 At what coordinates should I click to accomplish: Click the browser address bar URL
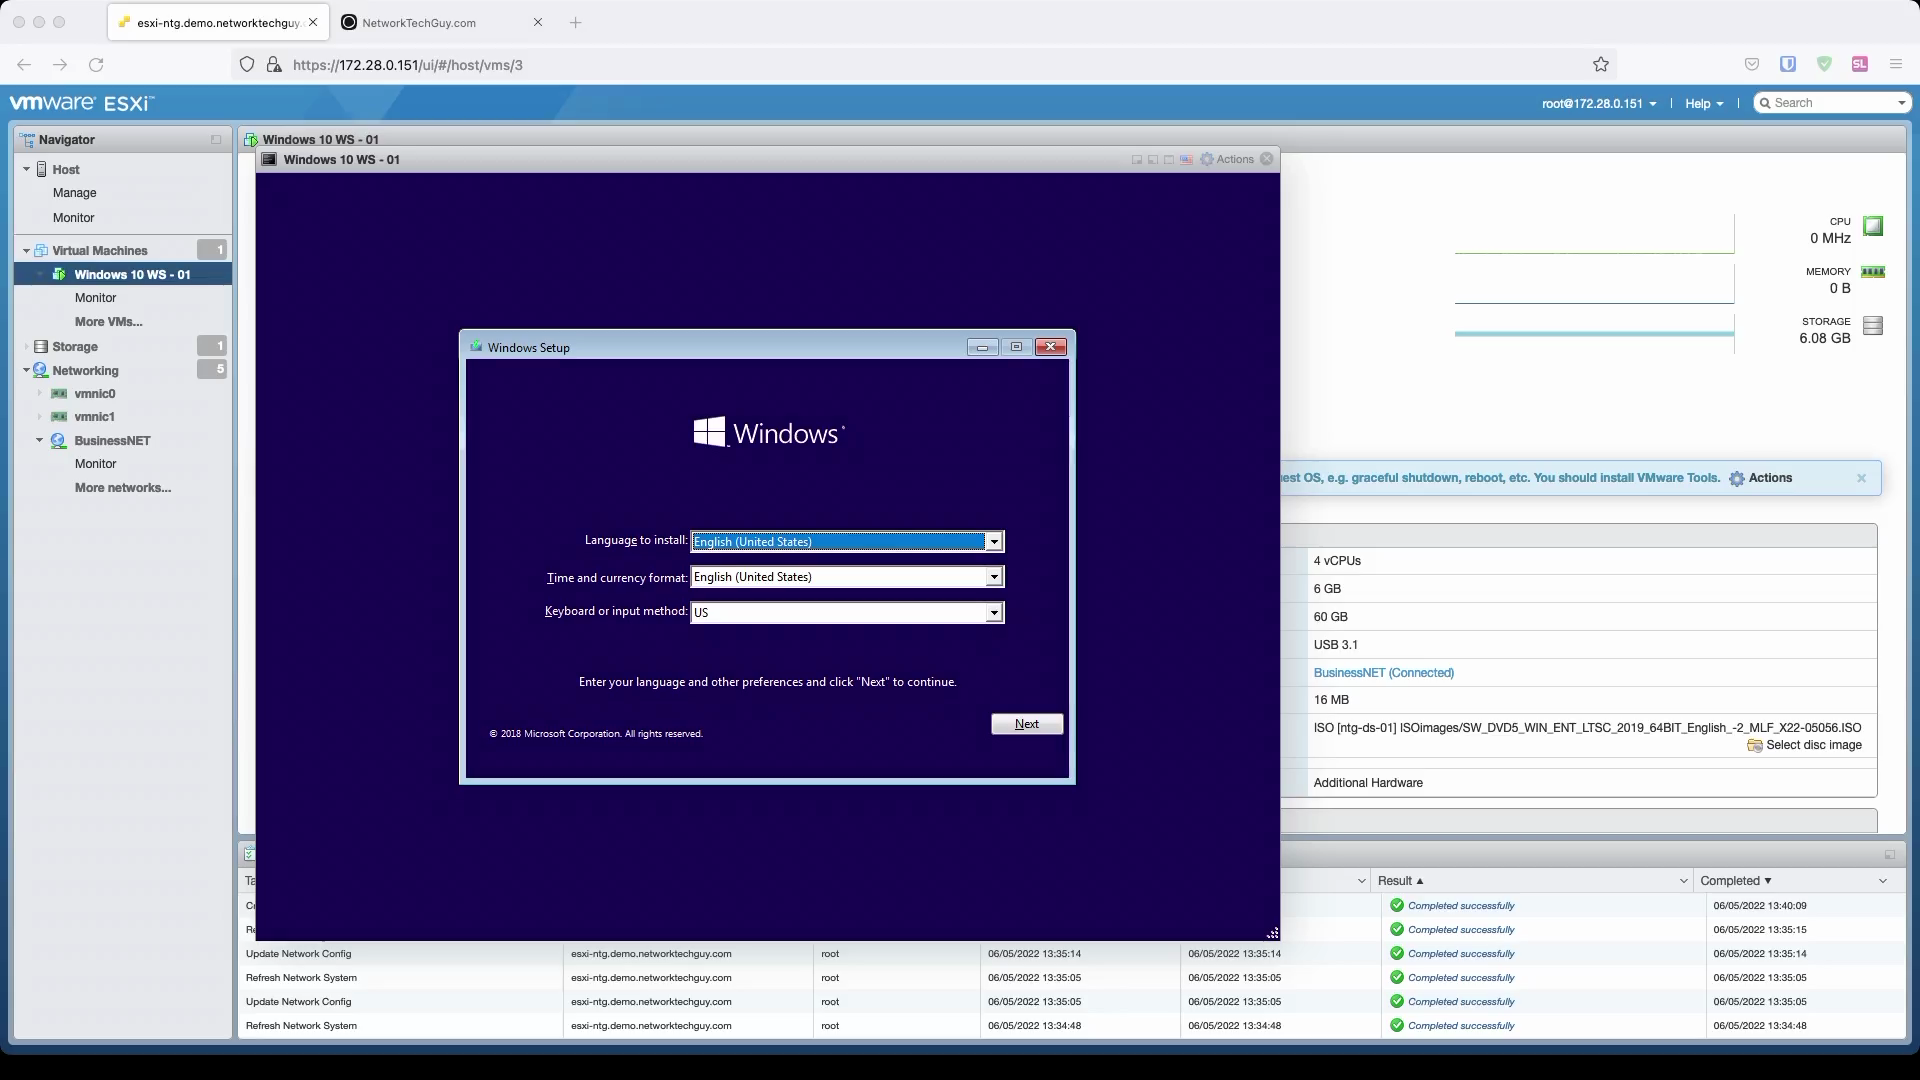408,65
